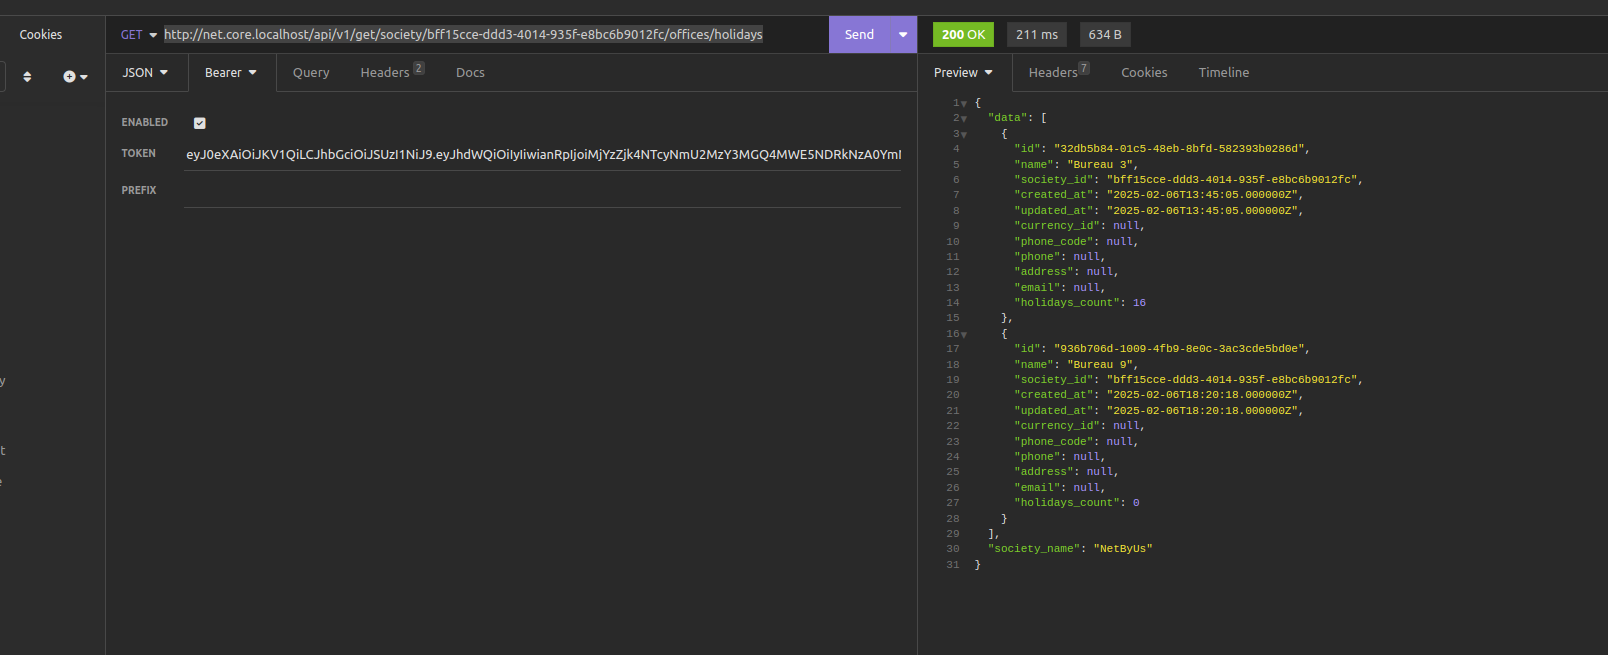The width and height of the screenshot is (1608, 655).
Task: Click the Cookies link in sidebar
Action: pyautogui.click(x=41, y=35)
